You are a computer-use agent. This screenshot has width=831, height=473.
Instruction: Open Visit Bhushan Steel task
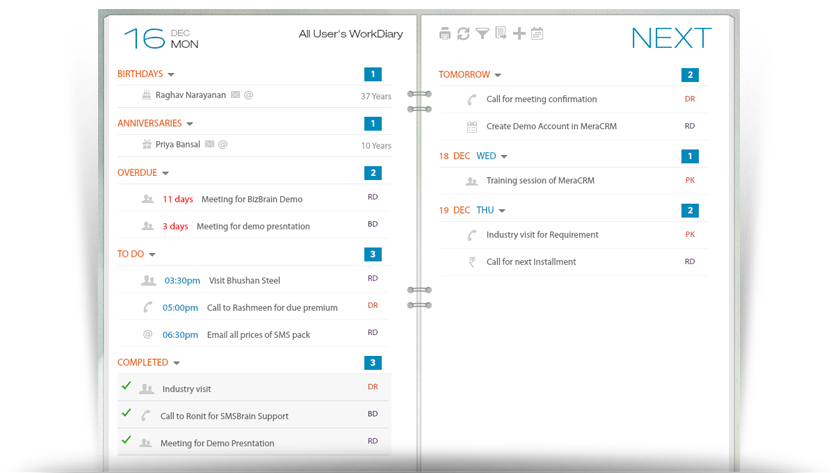244,281
